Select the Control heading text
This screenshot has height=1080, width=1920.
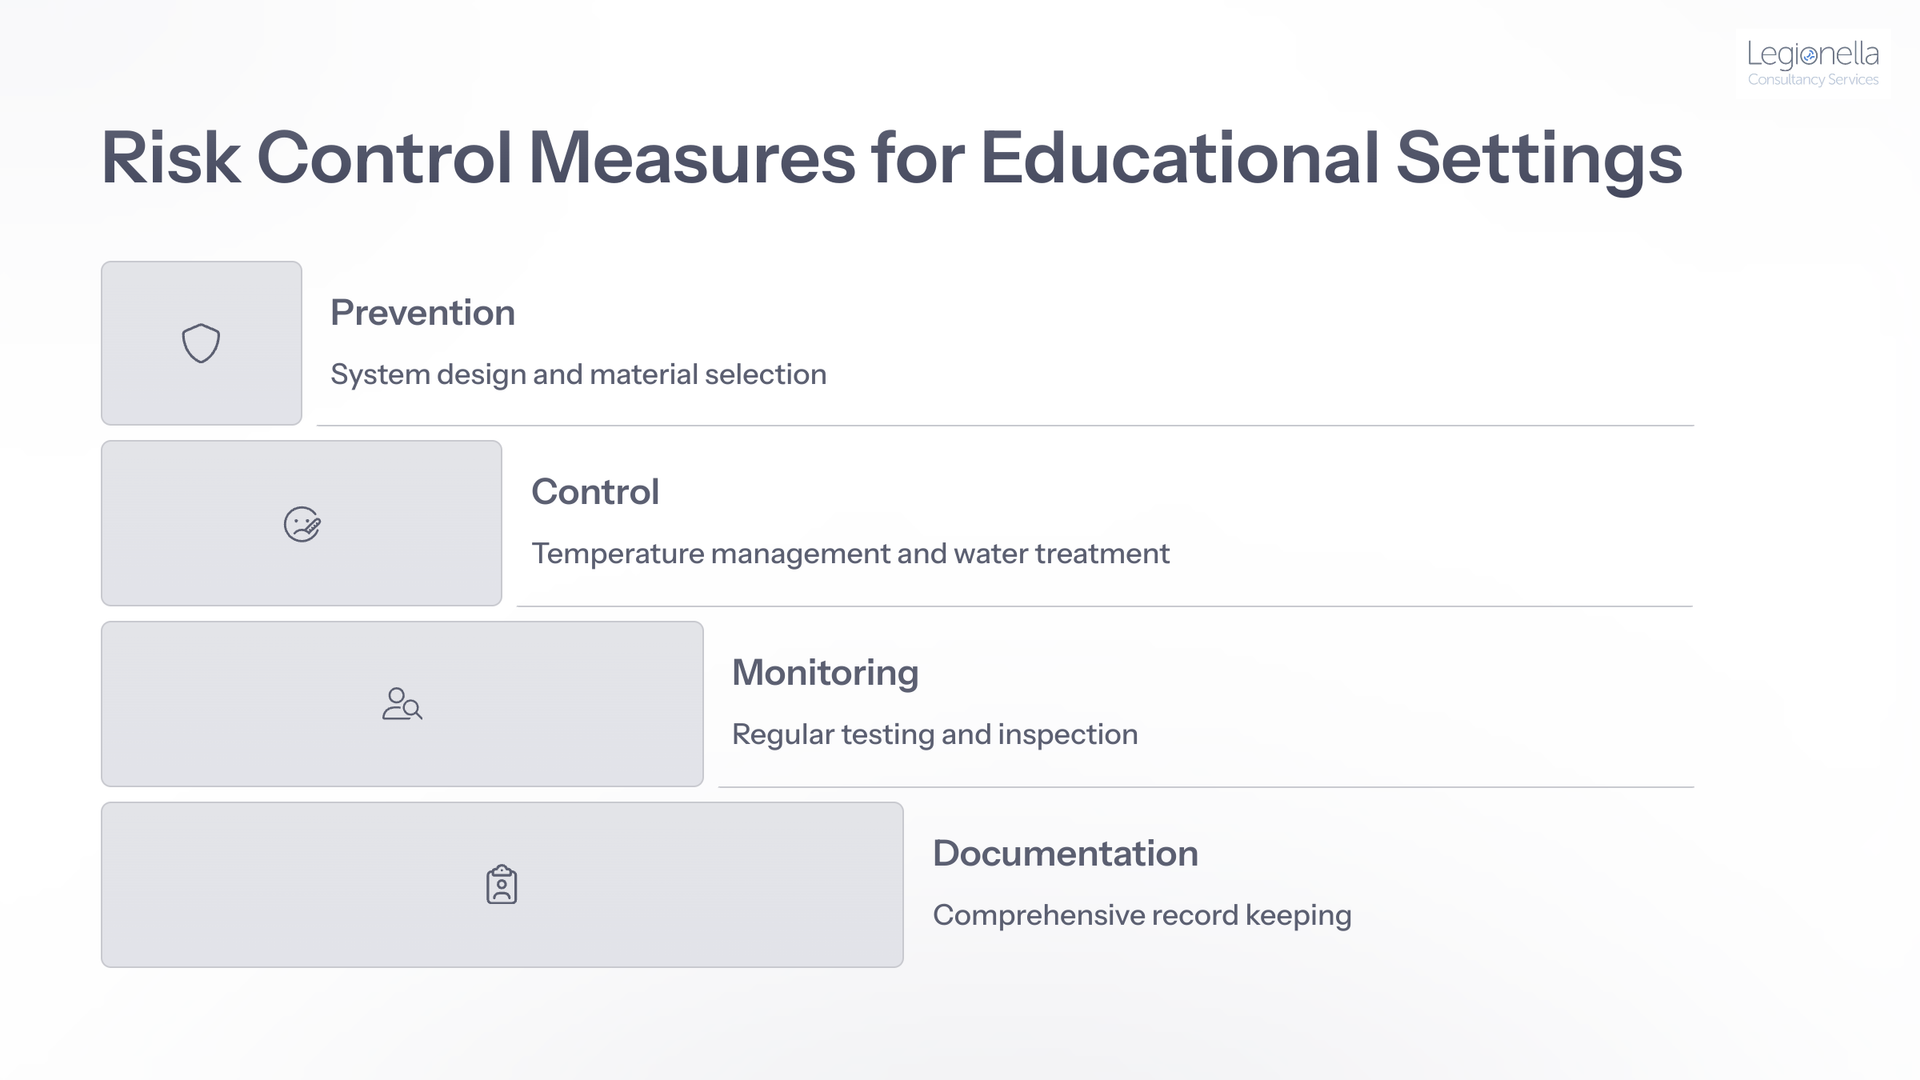595,492
